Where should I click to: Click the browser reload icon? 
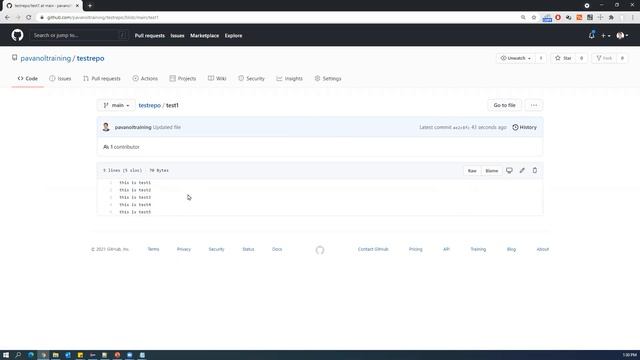[29, 18]
